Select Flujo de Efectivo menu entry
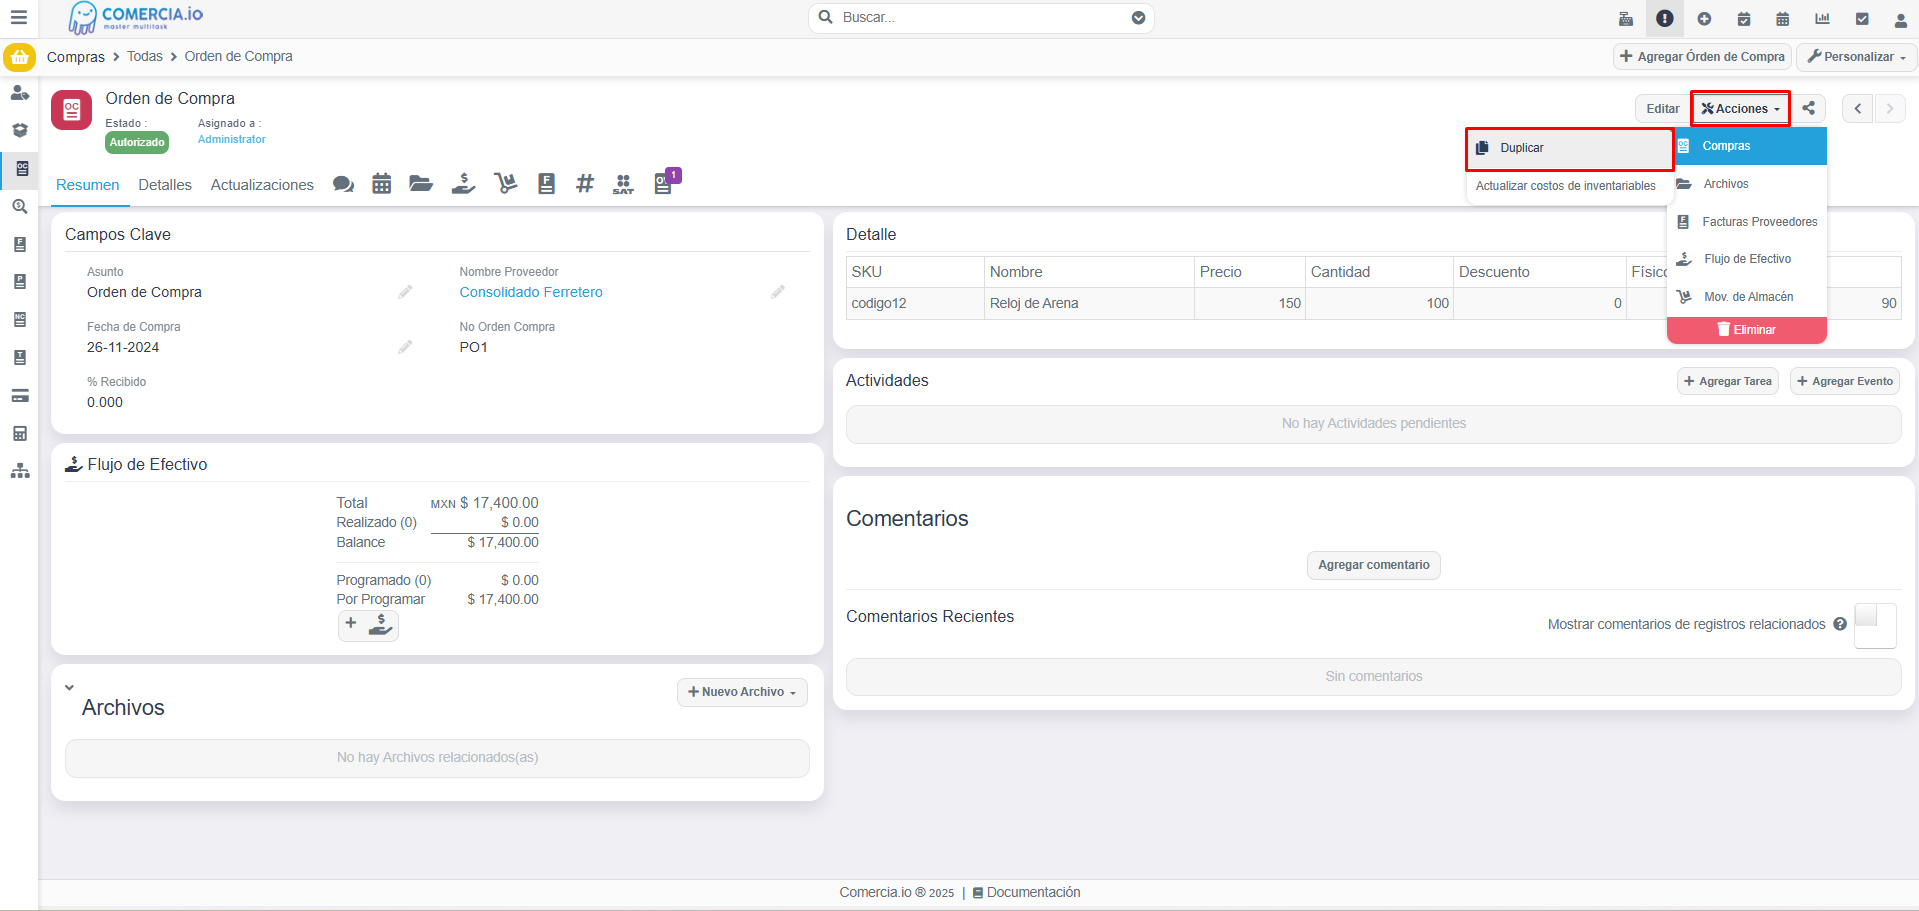 pyautogui.click(x=1747, y=259)
